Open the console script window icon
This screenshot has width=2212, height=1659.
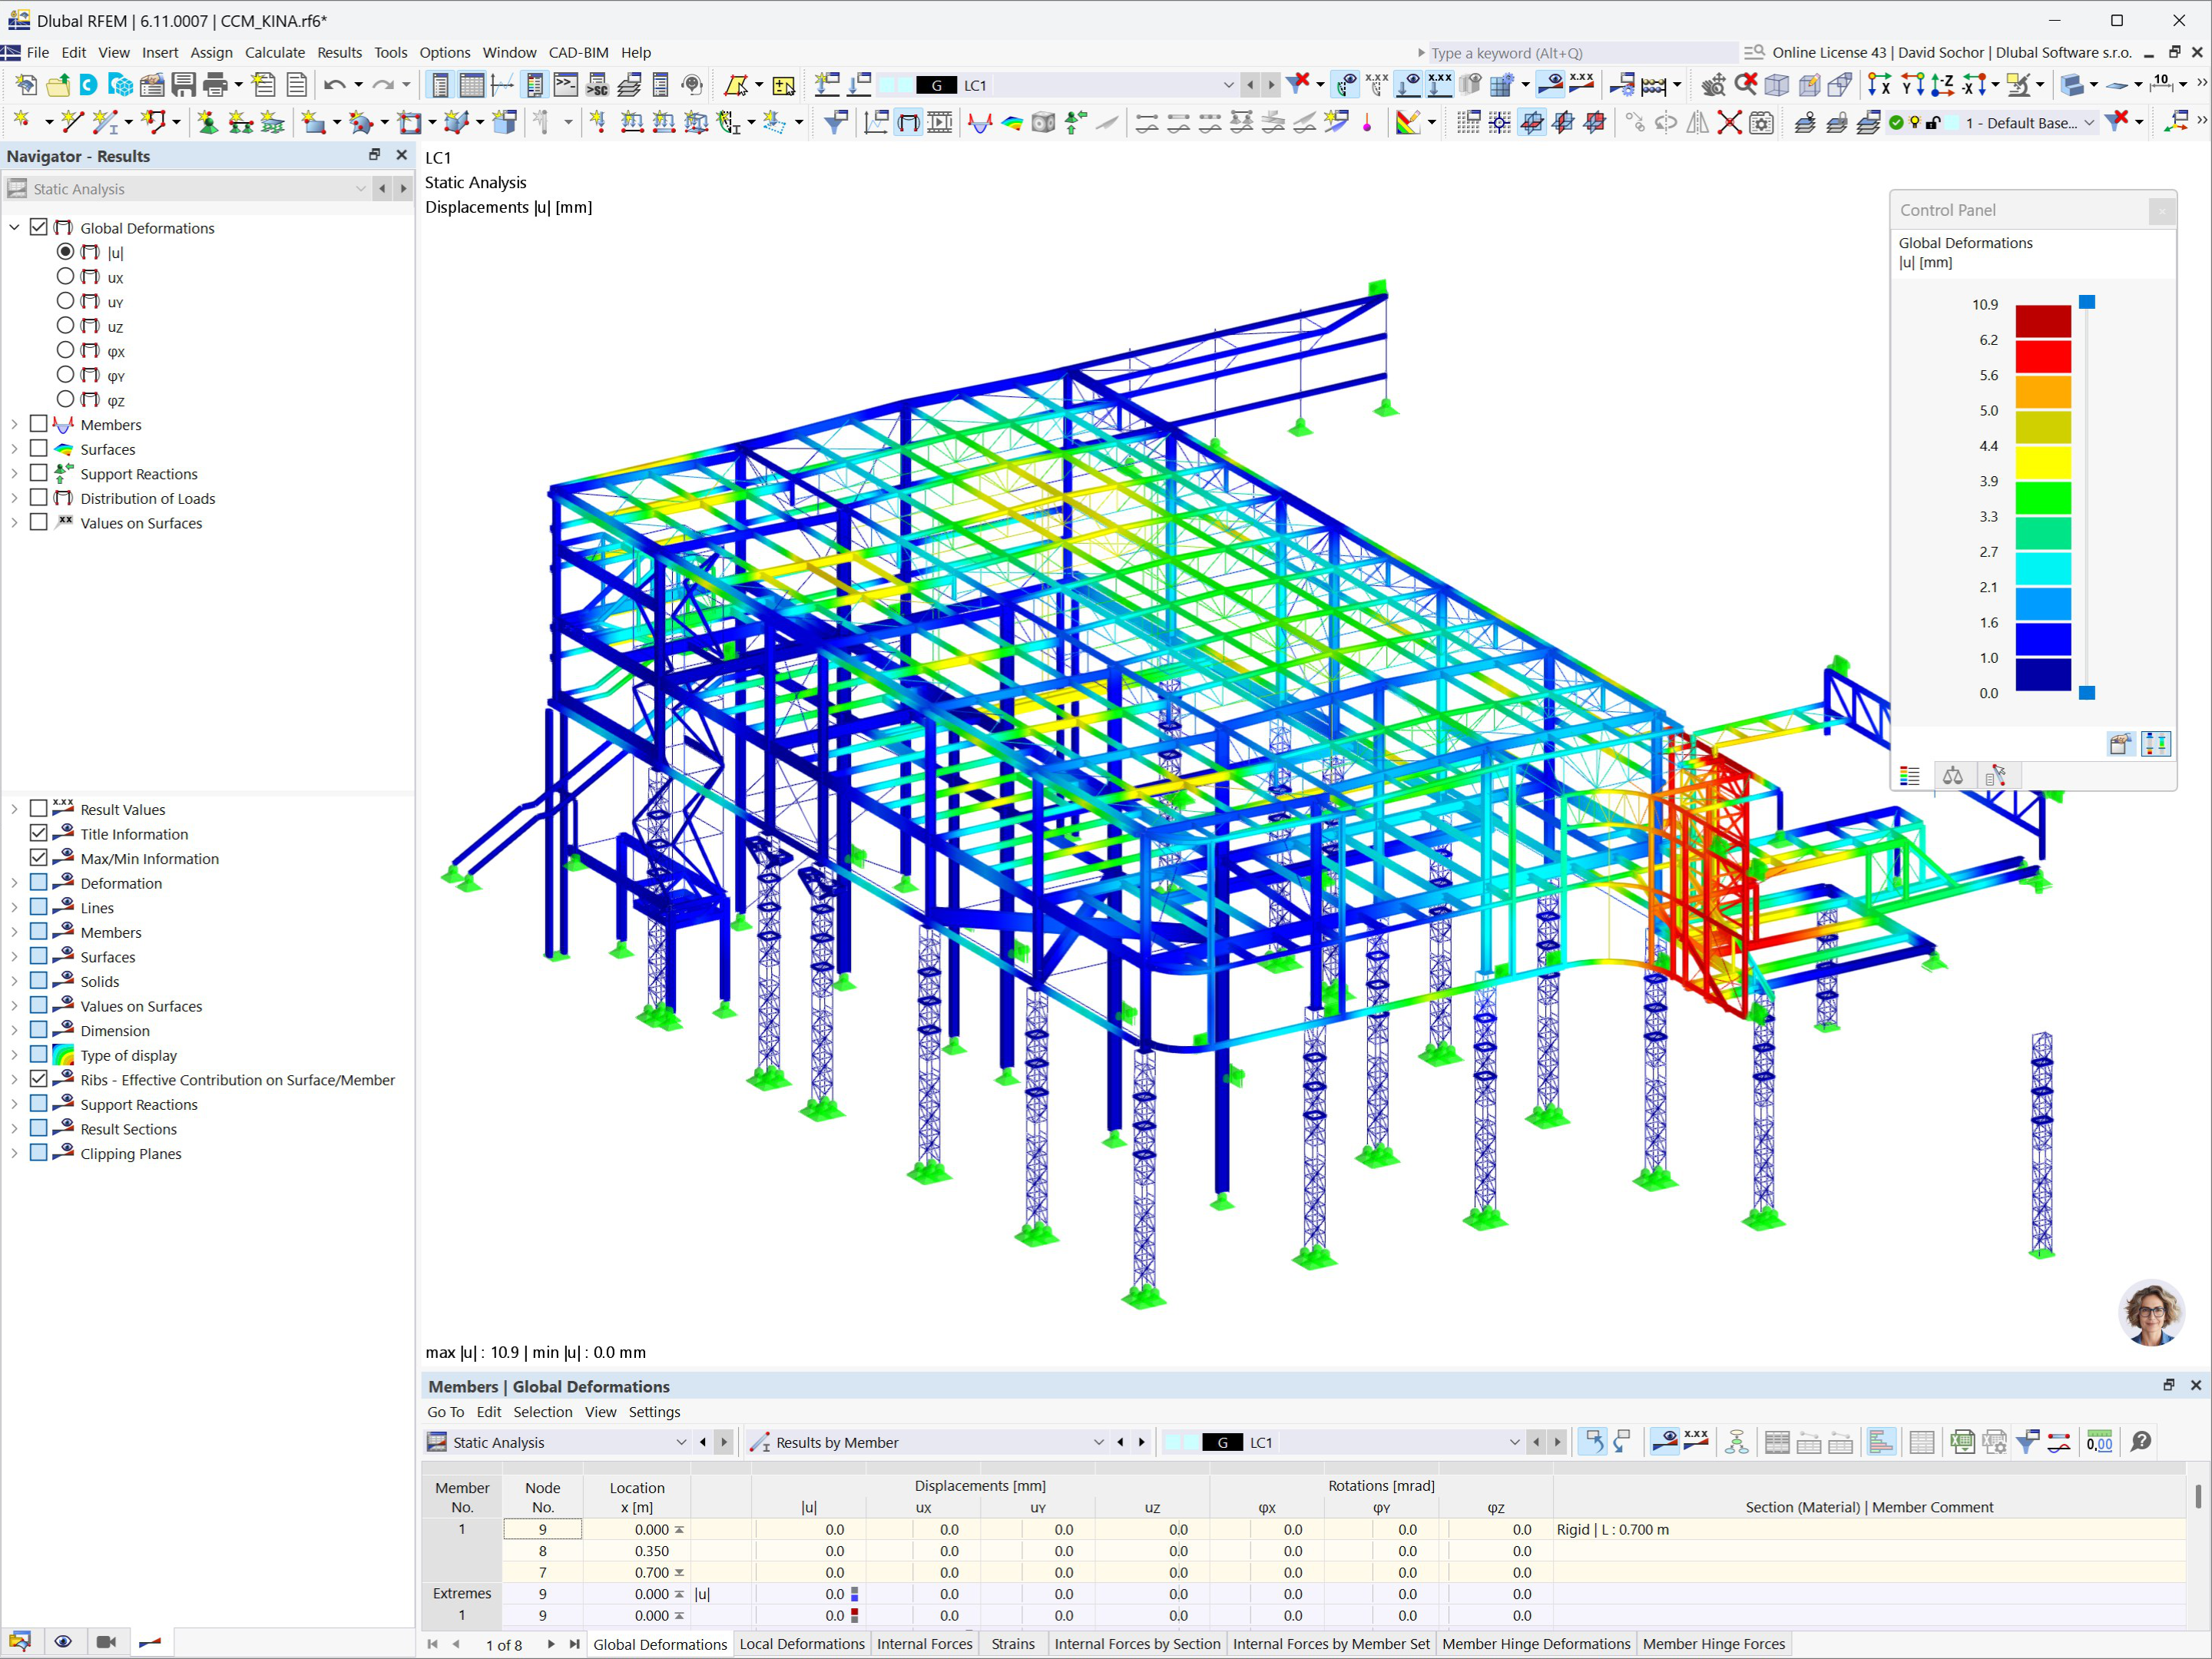565,85
